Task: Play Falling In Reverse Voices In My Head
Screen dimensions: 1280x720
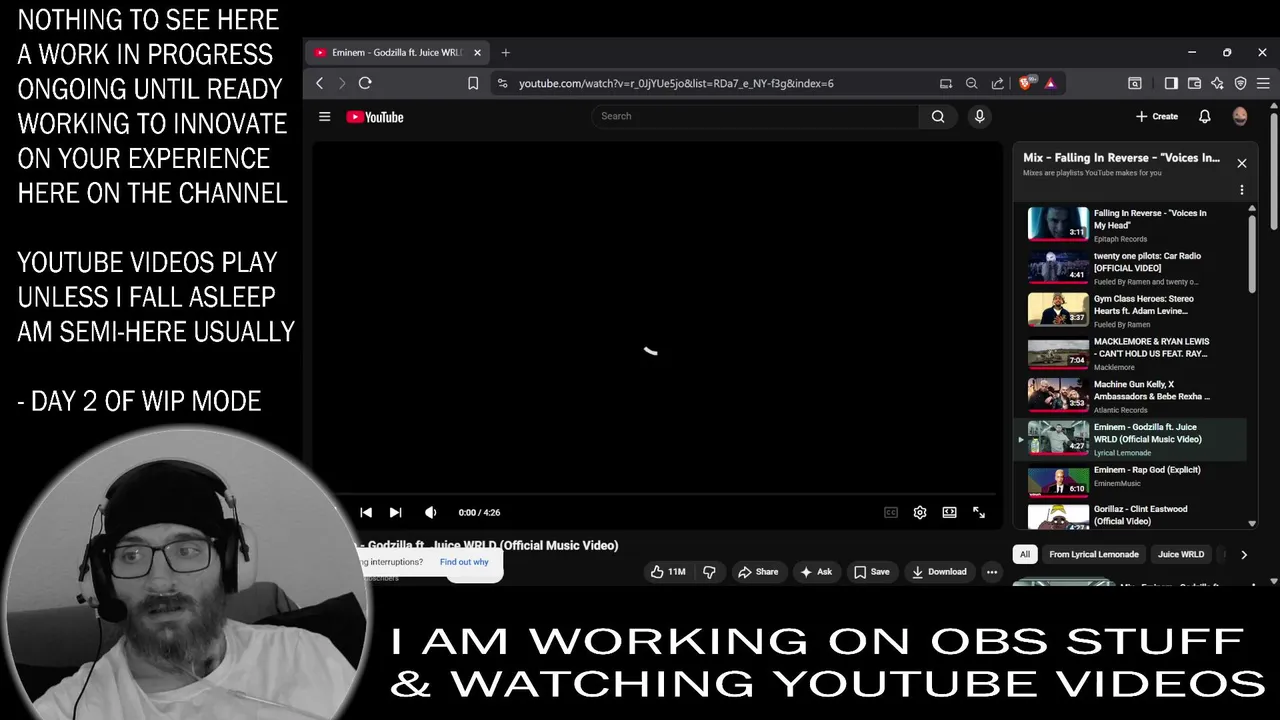Action: pyautogui.click(x=1130, y=224)
